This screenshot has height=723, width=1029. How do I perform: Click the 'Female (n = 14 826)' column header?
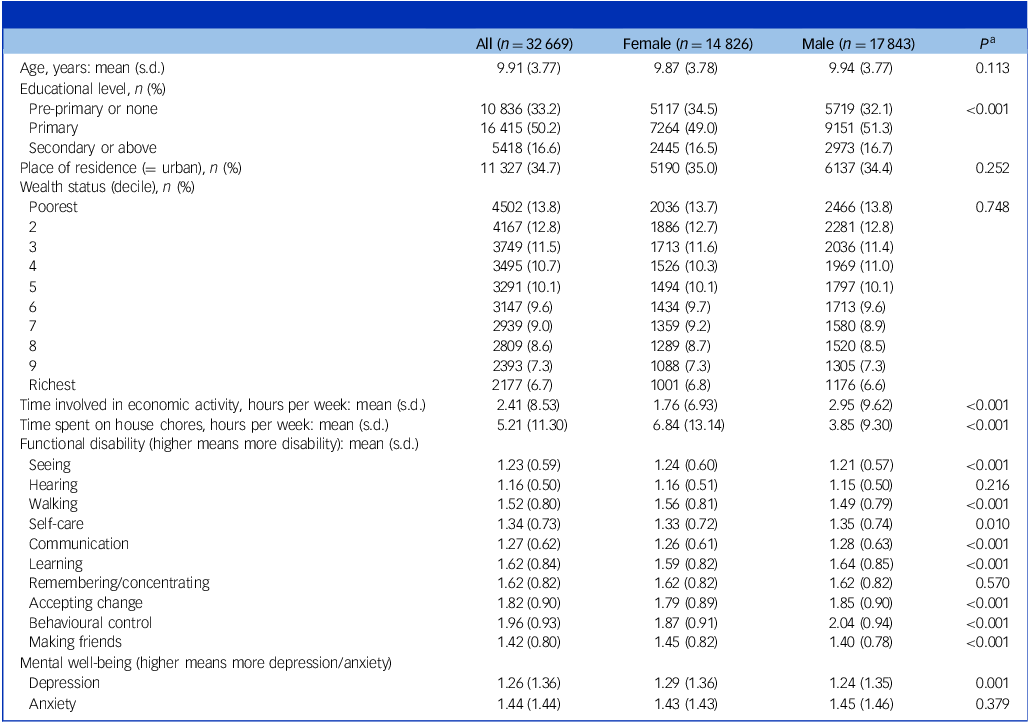[688, 44]
